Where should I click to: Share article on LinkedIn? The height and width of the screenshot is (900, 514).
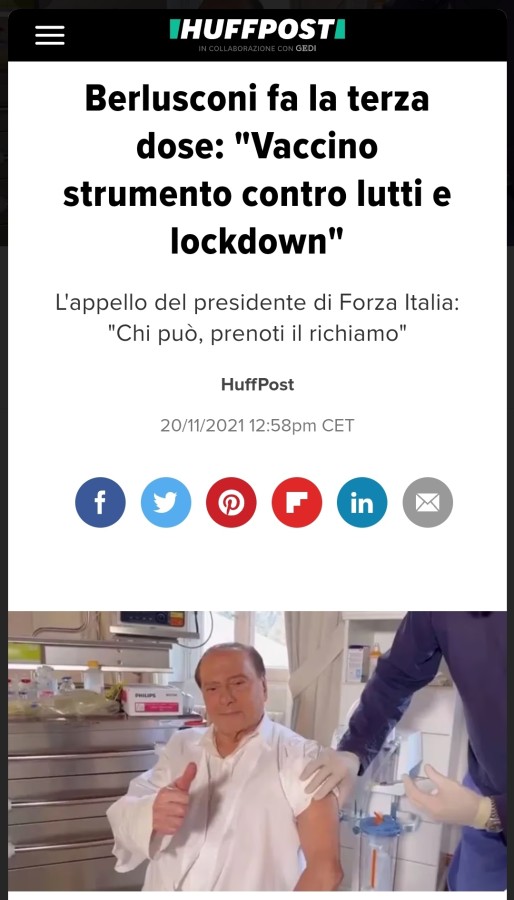(362, 502)
